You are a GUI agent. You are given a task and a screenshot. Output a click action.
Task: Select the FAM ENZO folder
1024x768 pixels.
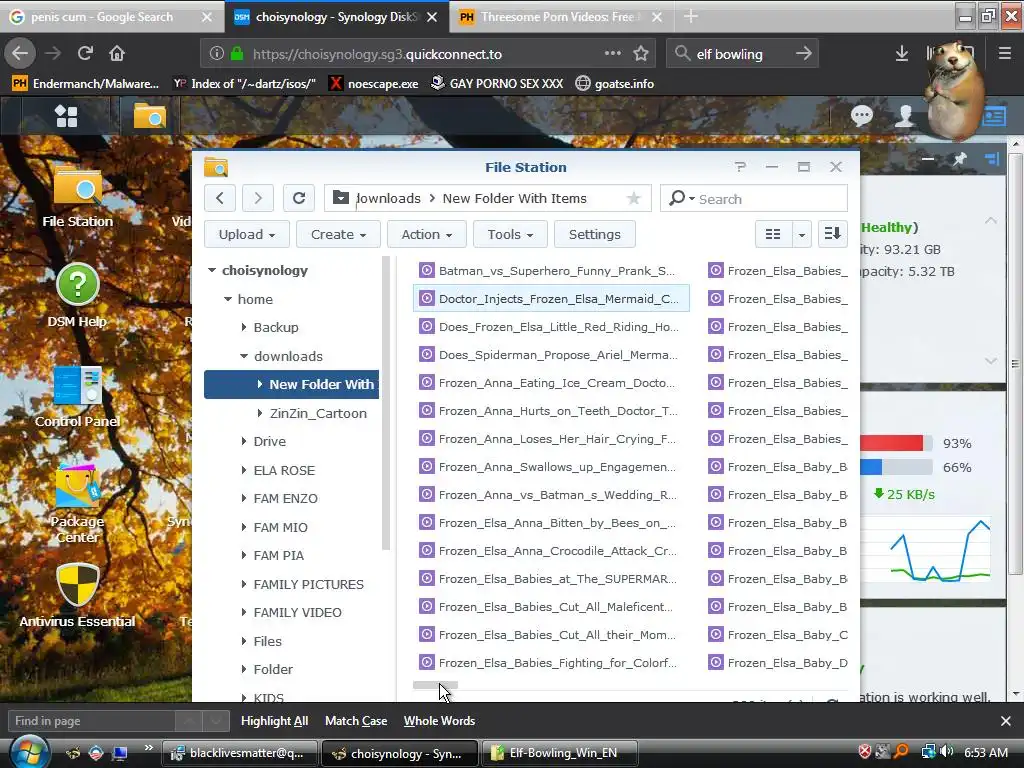(285, 498)
